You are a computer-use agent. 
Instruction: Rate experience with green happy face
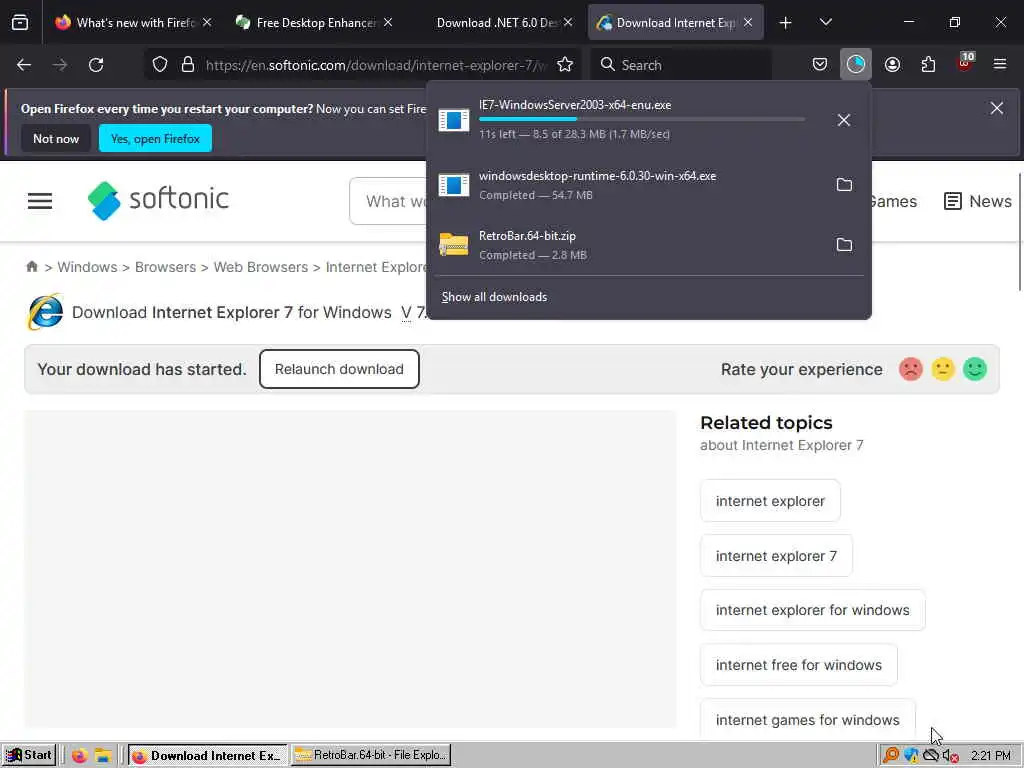(974, 369)
